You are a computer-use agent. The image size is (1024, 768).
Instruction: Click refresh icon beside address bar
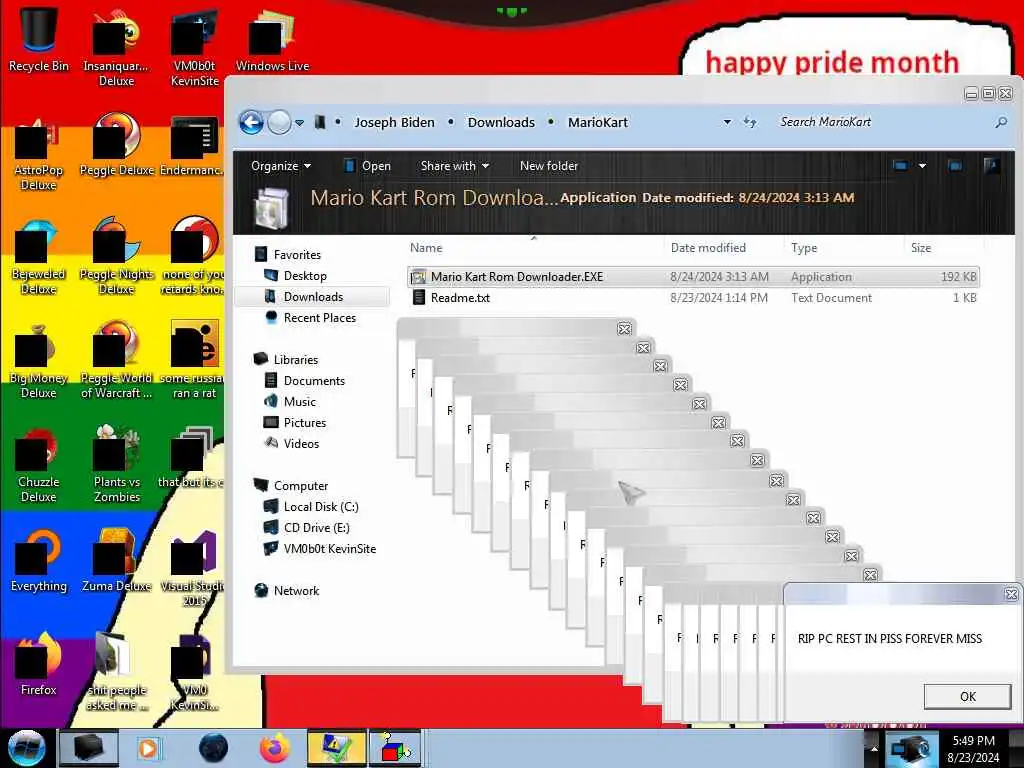pos(750,122)
